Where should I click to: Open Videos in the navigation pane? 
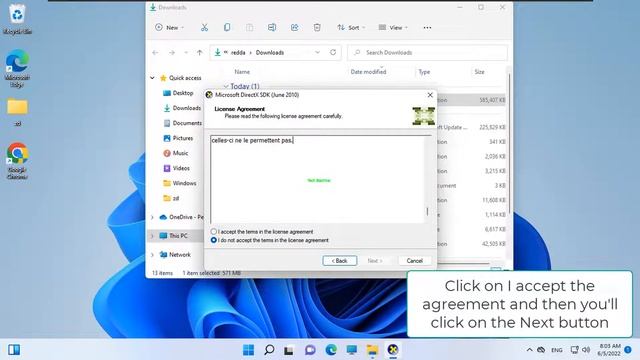177,168
